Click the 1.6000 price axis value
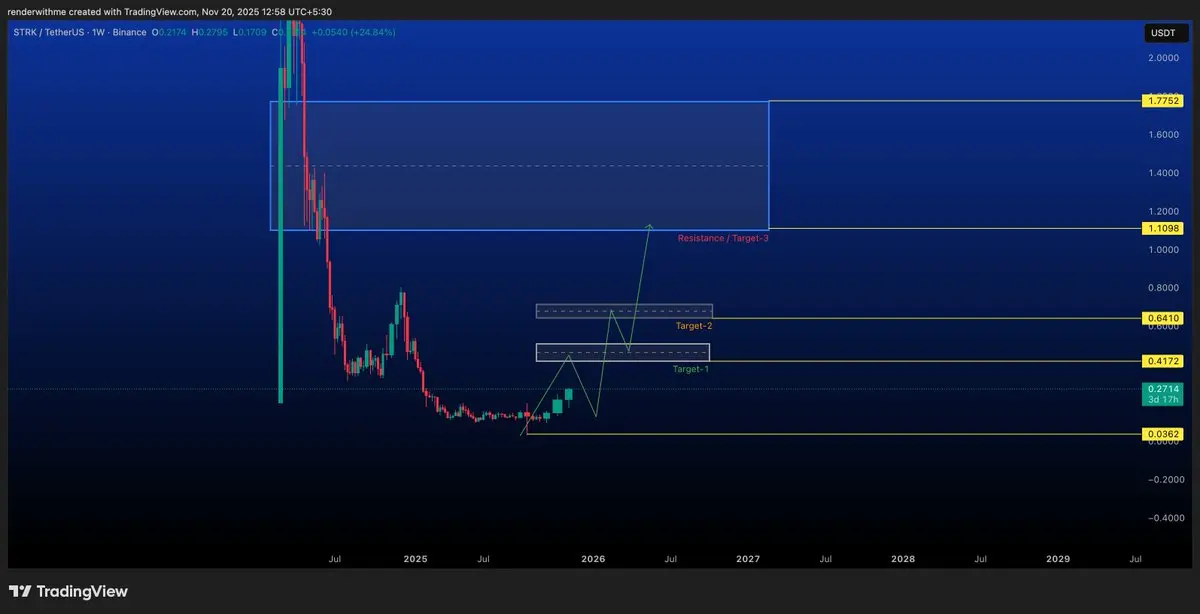The width and height of the screenshot is (1200, 614). (x=1165, y=135)
